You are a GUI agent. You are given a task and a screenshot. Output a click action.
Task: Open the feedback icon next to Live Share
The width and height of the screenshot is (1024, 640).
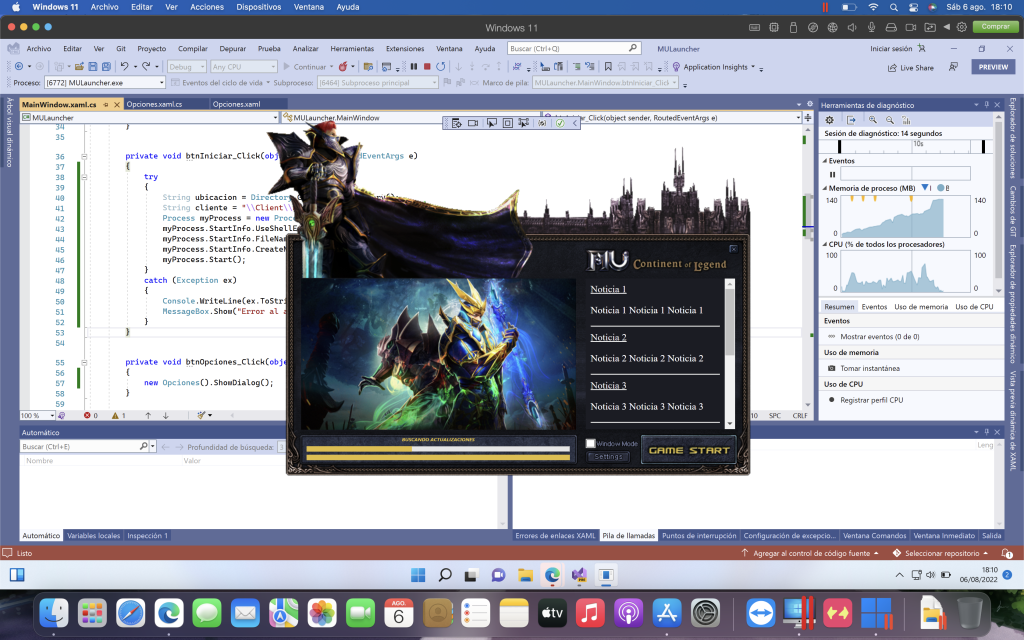pos(953,67)
